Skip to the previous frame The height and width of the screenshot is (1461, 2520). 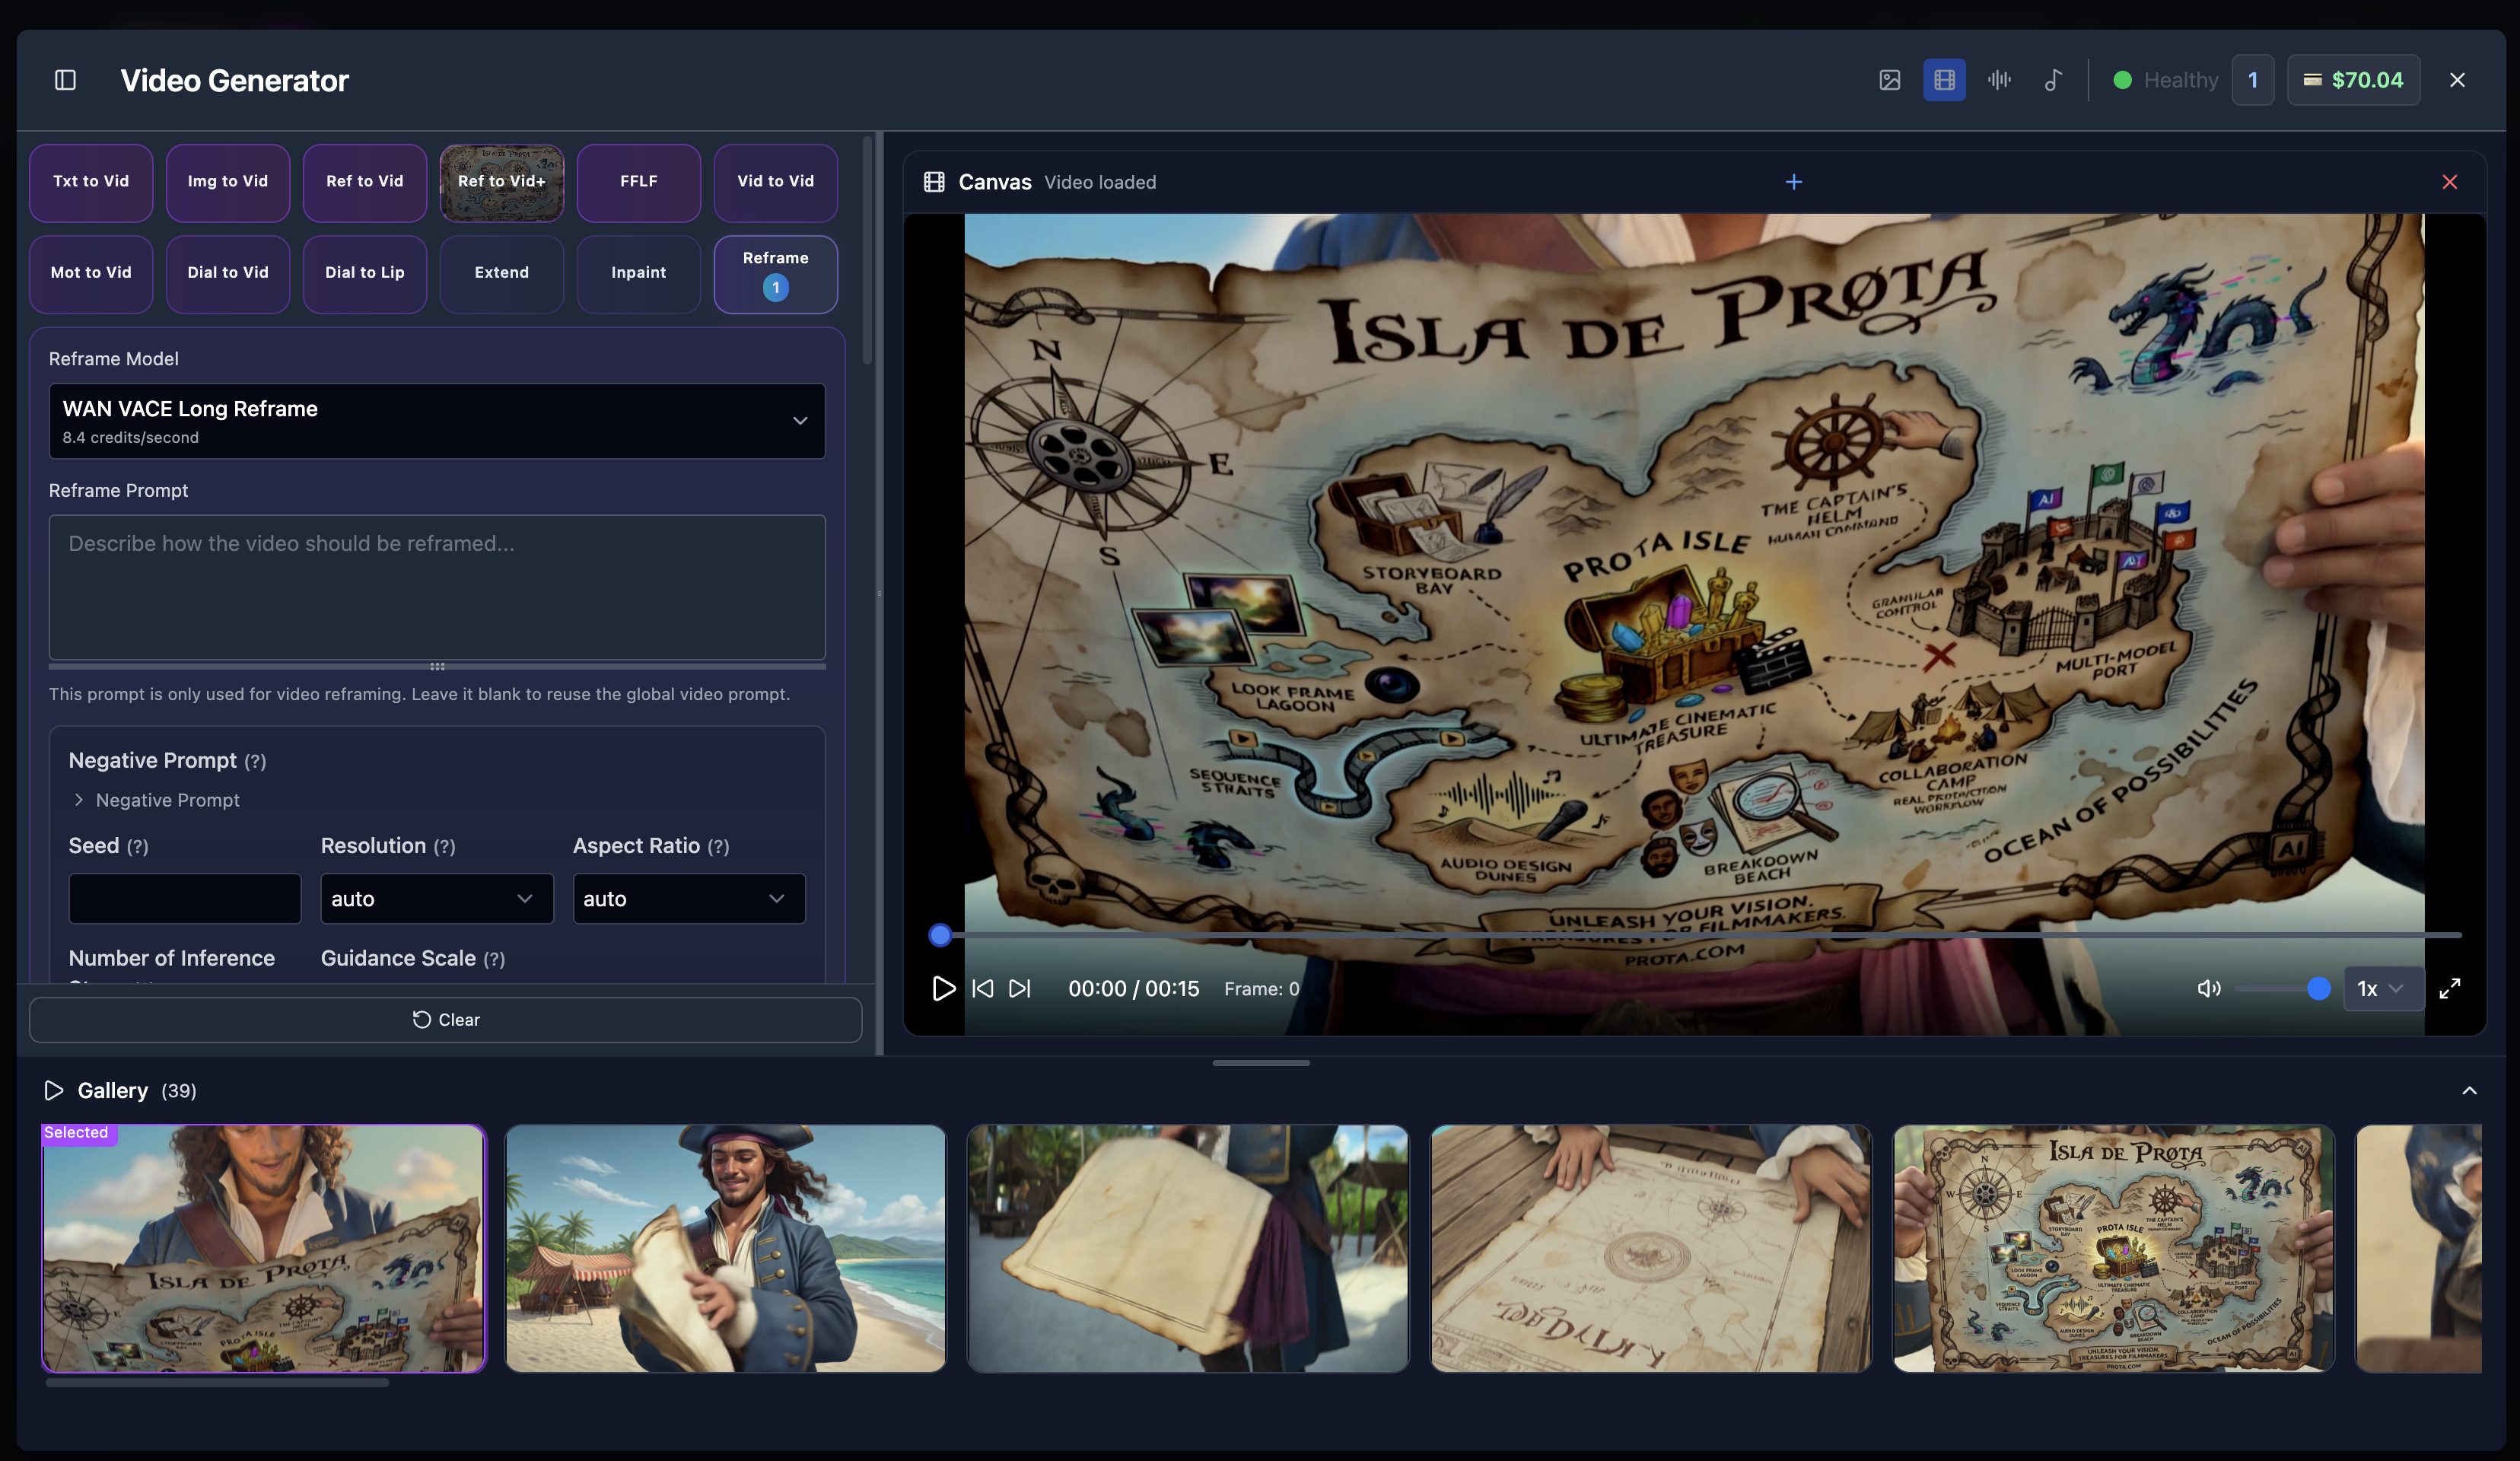(x=983, y=988)
